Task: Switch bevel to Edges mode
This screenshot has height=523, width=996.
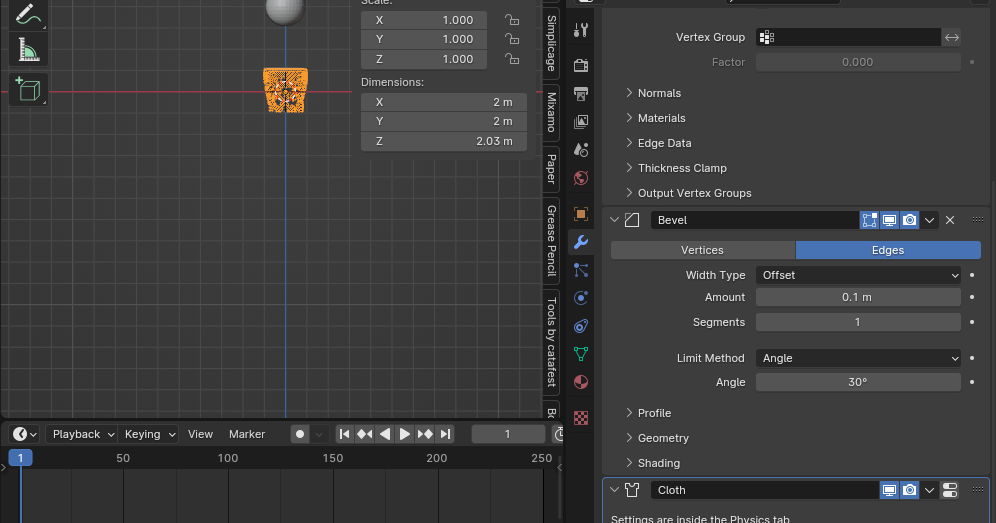Action: (x=888, y=250)
